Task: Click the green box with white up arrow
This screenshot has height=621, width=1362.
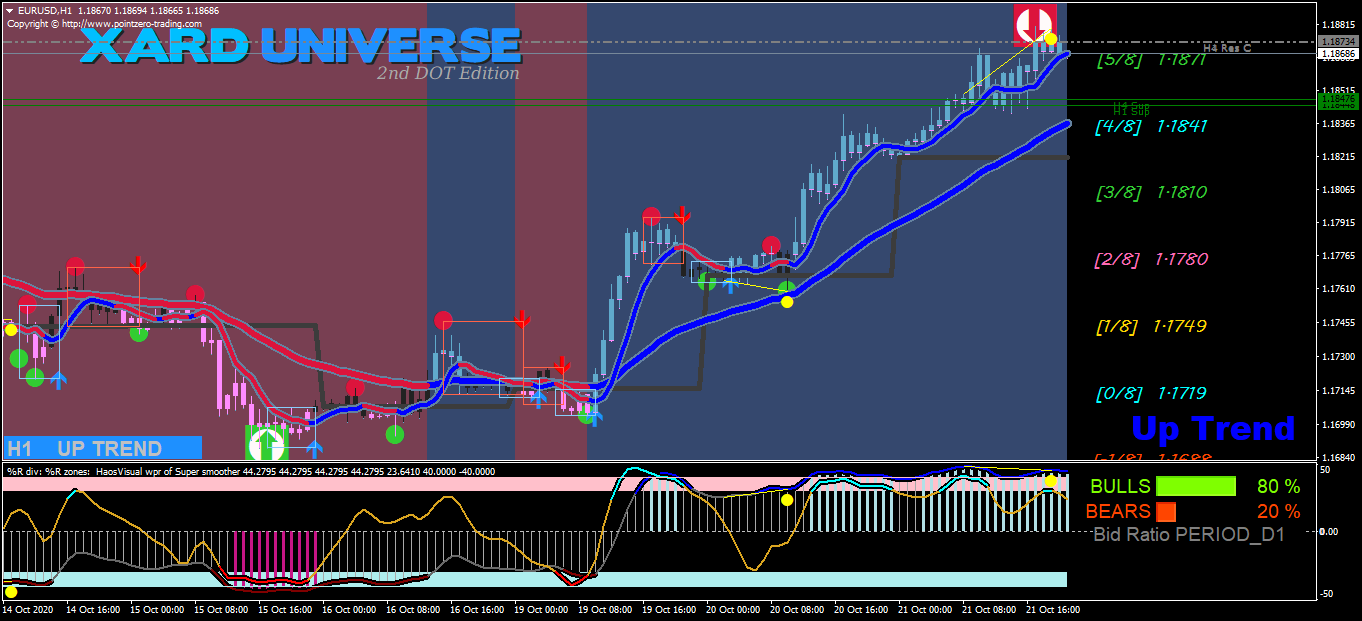Action: [x=267, y=443]
